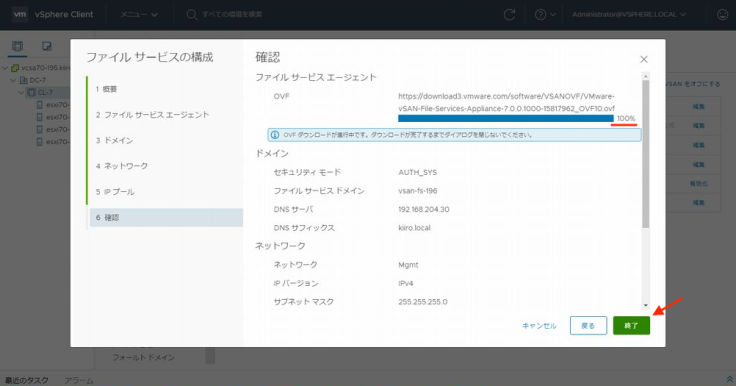Select the CL-7 cluster in tree
This screenshot has height=386, width=736.
click(45, 93)
